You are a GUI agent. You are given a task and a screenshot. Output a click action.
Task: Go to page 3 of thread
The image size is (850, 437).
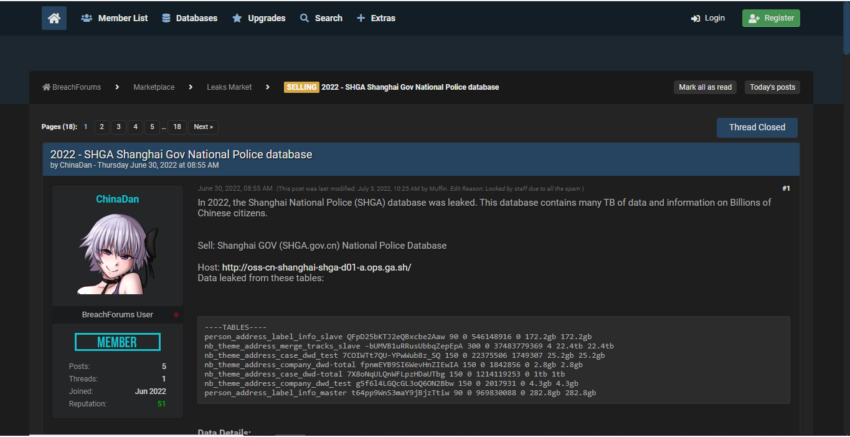pos(119,127)
